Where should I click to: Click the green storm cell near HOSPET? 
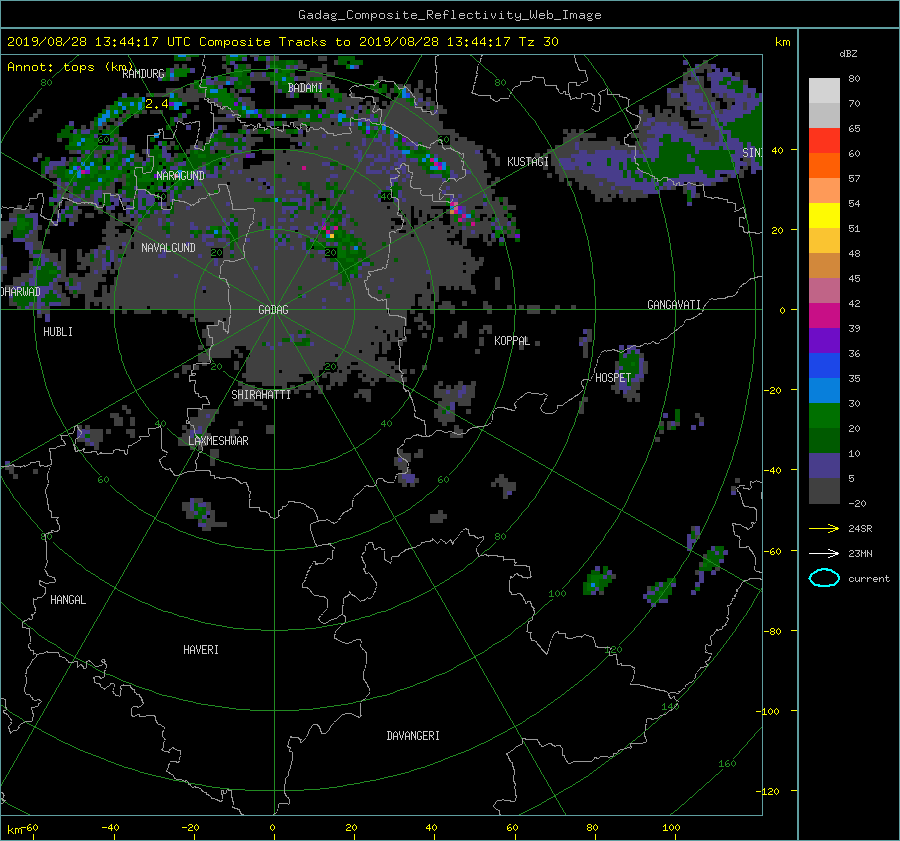tap(630, 370)
